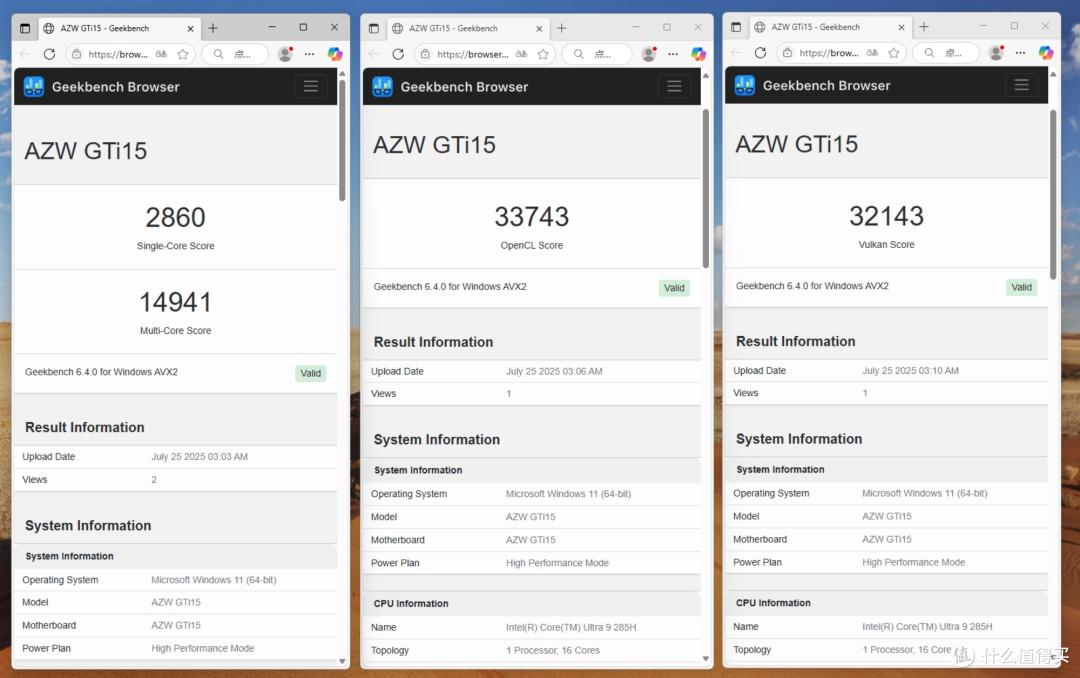Click the 2860 Single-Core Score value
The height and width of the screenshot is (678, 1080).
(x=176, y=218)
